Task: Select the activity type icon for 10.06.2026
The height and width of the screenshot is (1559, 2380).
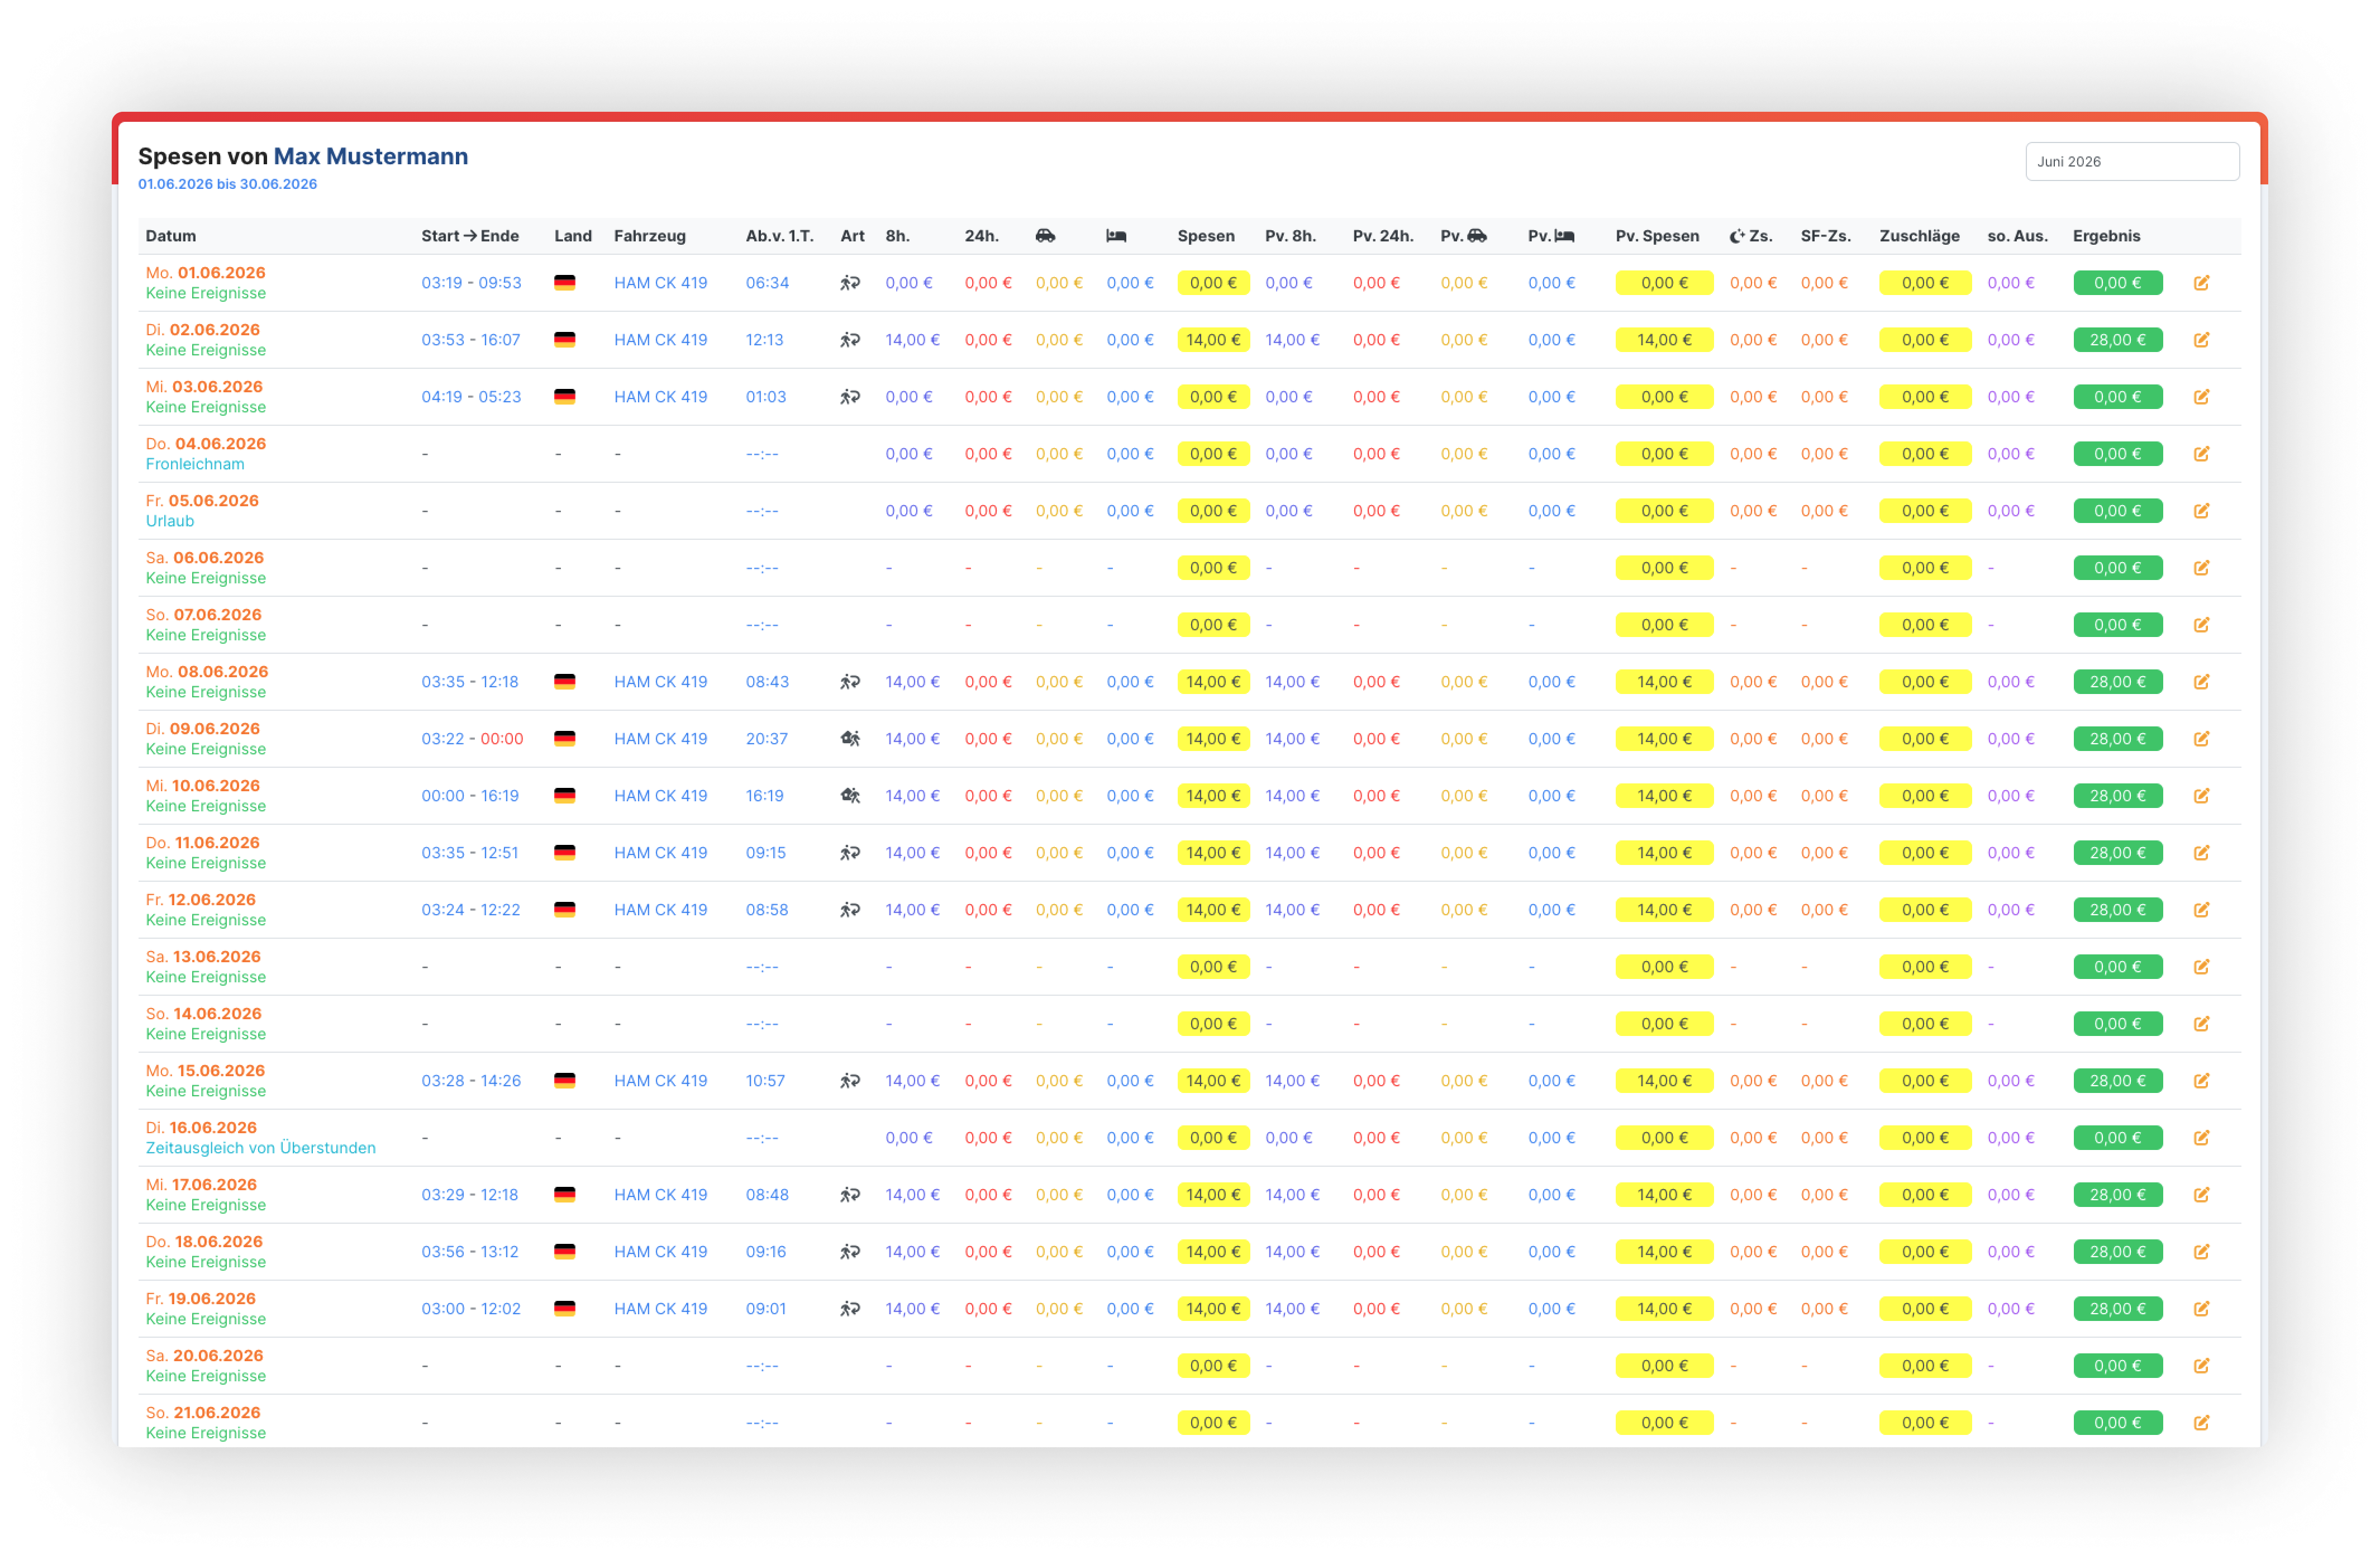Action: 850,796
